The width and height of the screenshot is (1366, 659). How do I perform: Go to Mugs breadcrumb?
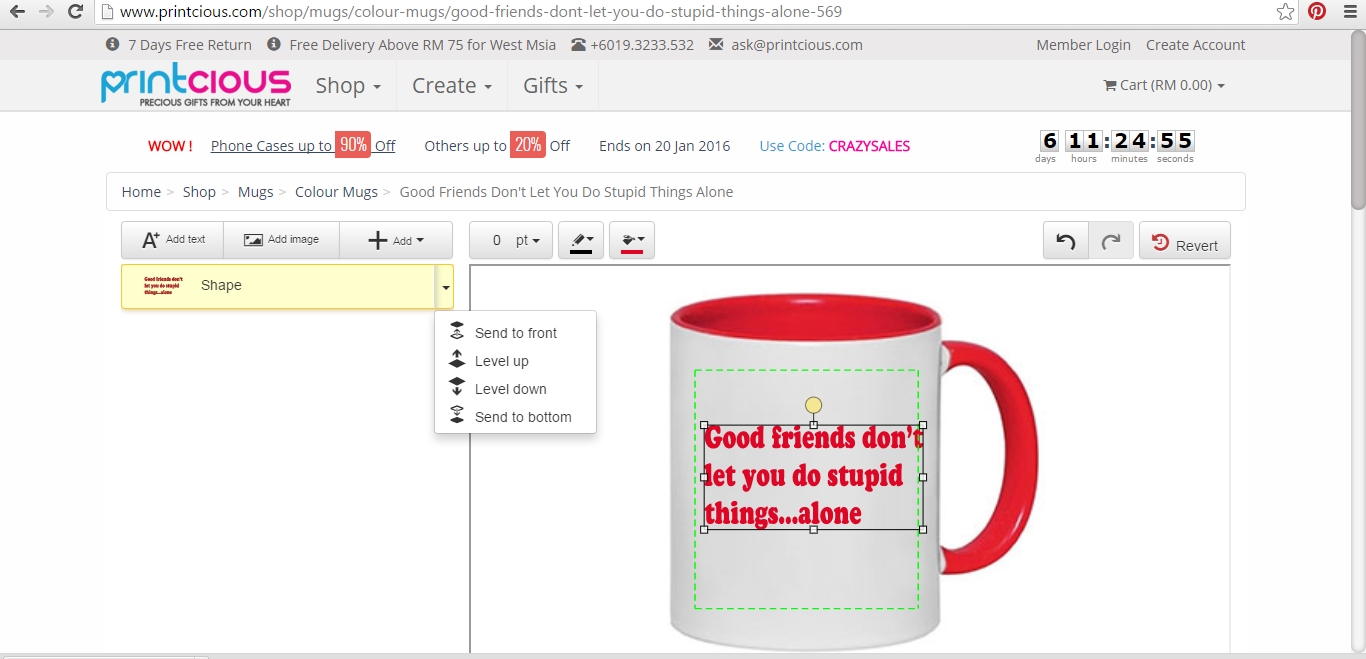pos(255,192)
